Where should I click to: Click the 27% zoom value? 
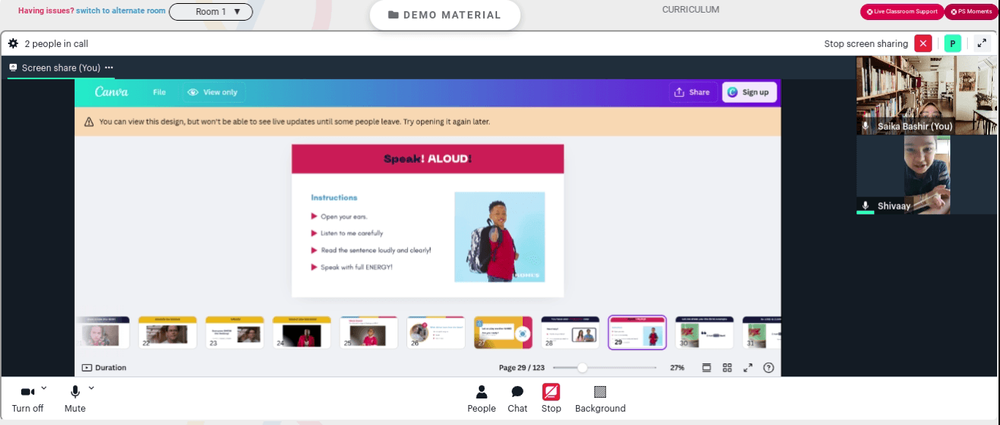(x=677, y=368)
